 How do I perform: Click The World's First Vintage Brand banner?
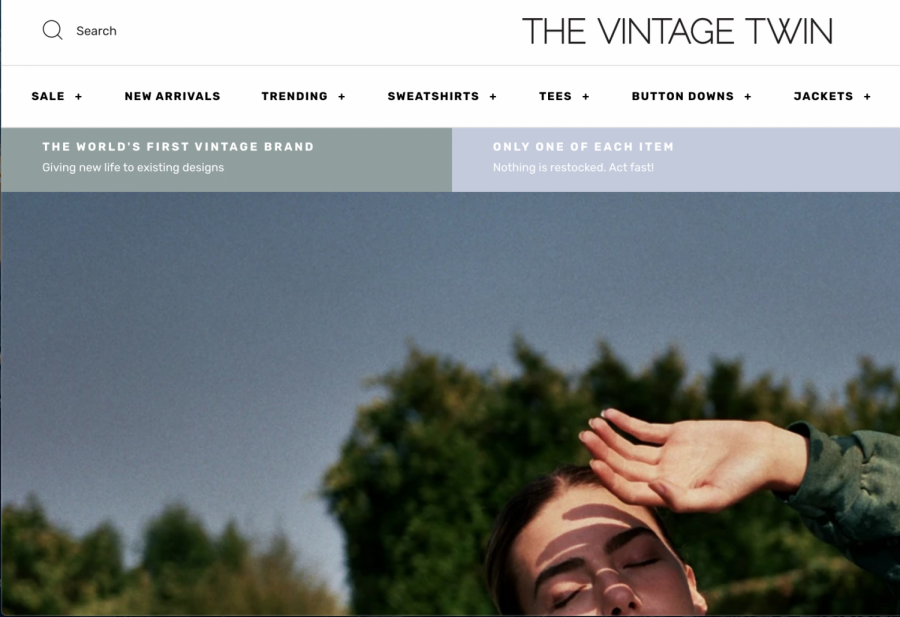click(226, 160)
